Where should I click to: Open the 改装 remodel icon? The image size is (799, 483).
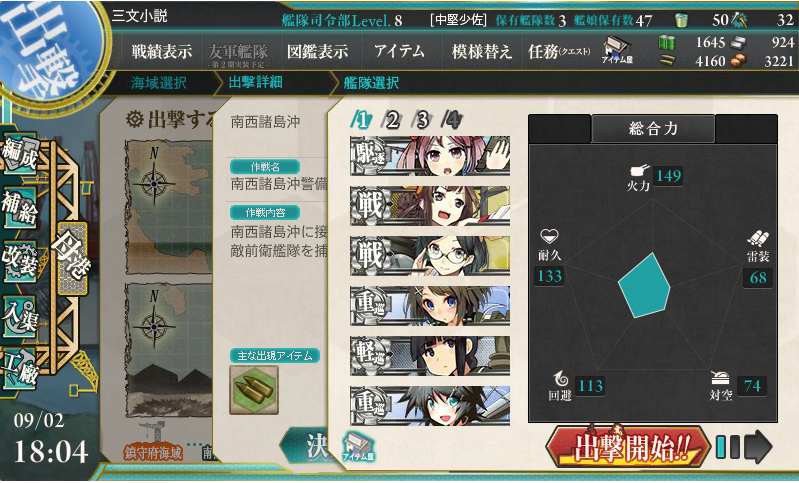tap(20, 261)
